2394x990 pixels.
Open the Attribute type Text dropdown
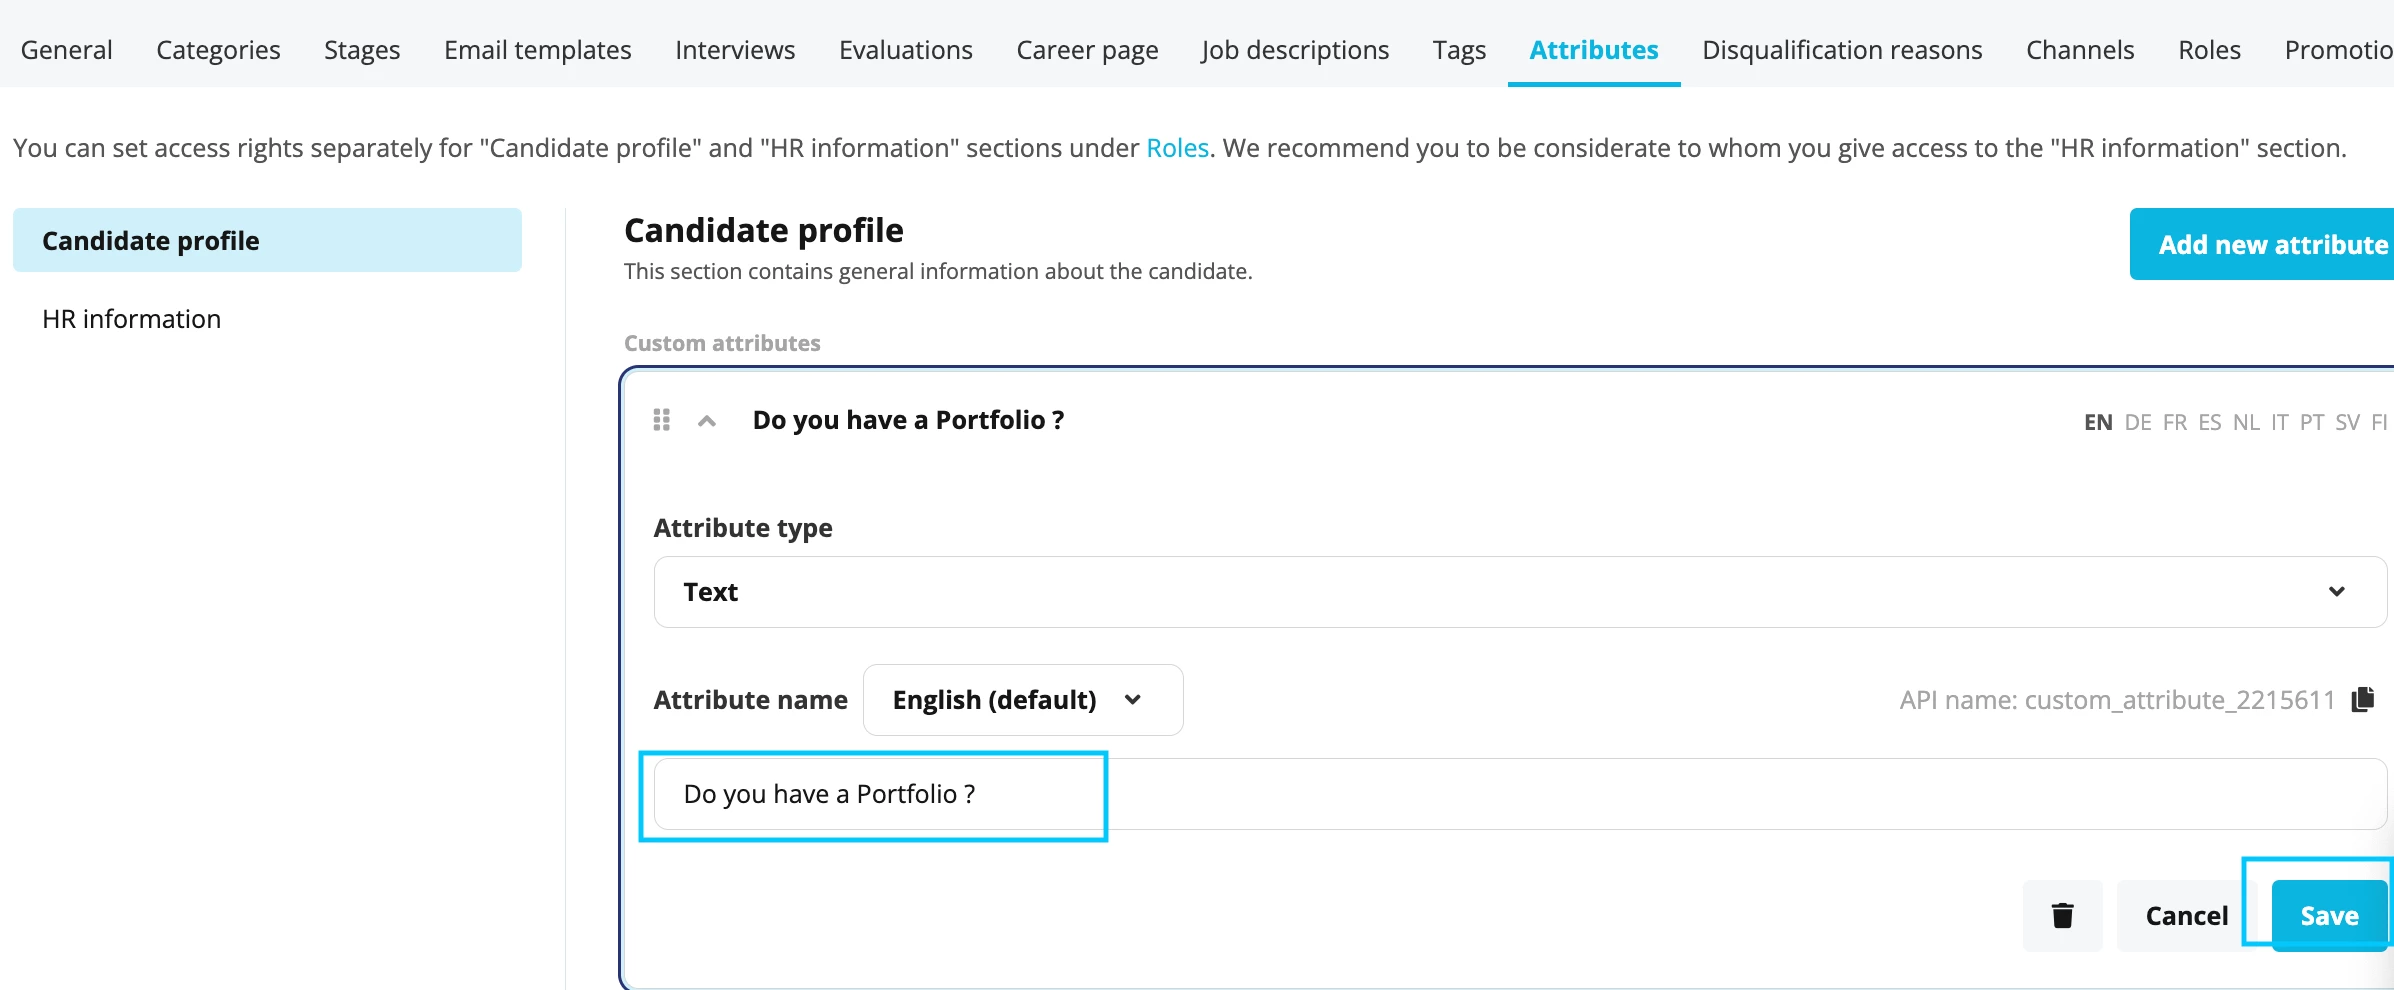1520,592
